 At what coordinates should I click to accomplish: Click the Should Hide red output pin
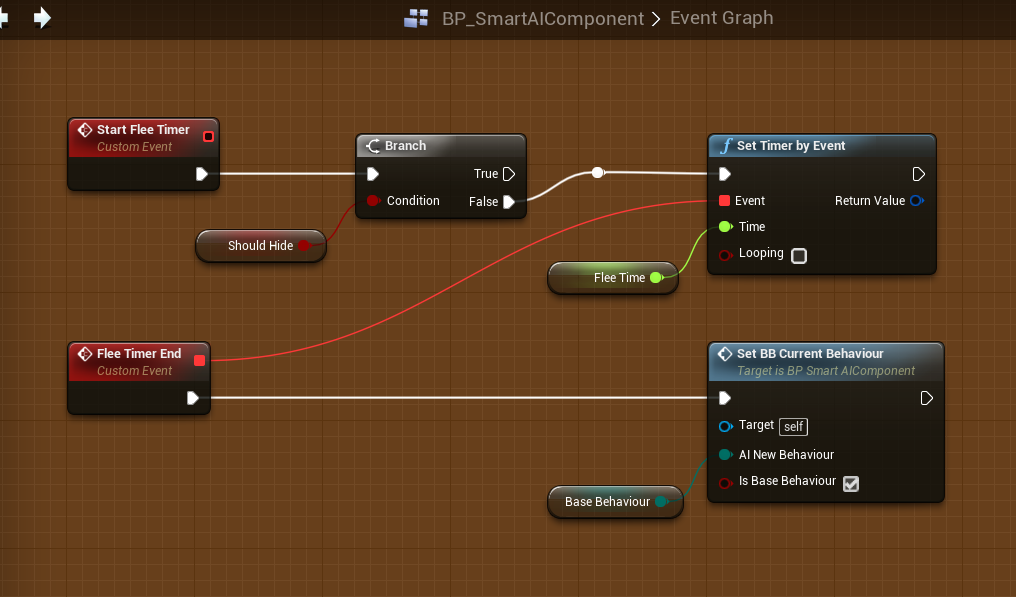click(304, 246)
